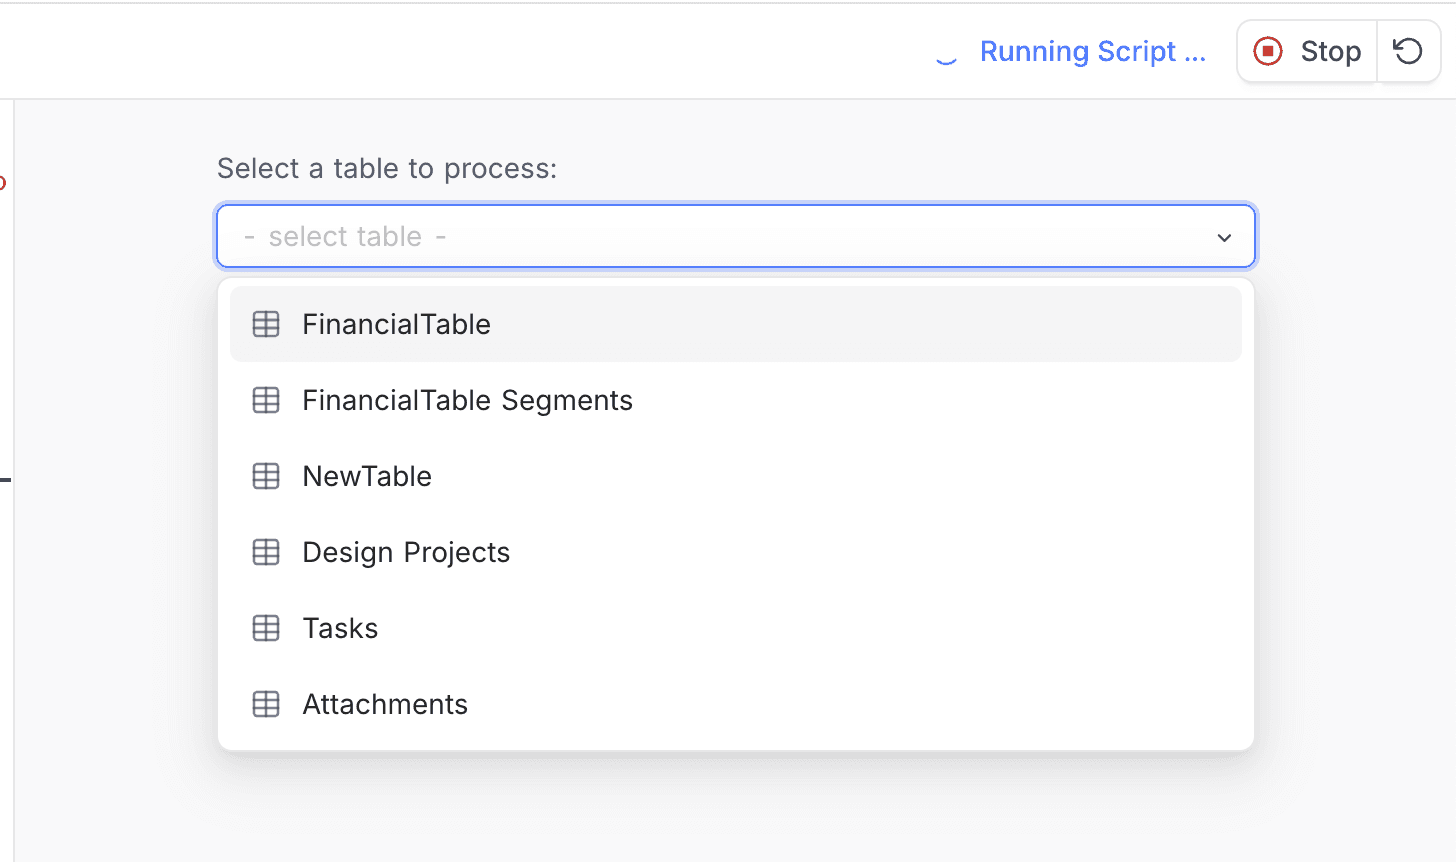1456x862 pixels.
Task: Click the table icon beside Design Projects
Action: pos(266,551)
